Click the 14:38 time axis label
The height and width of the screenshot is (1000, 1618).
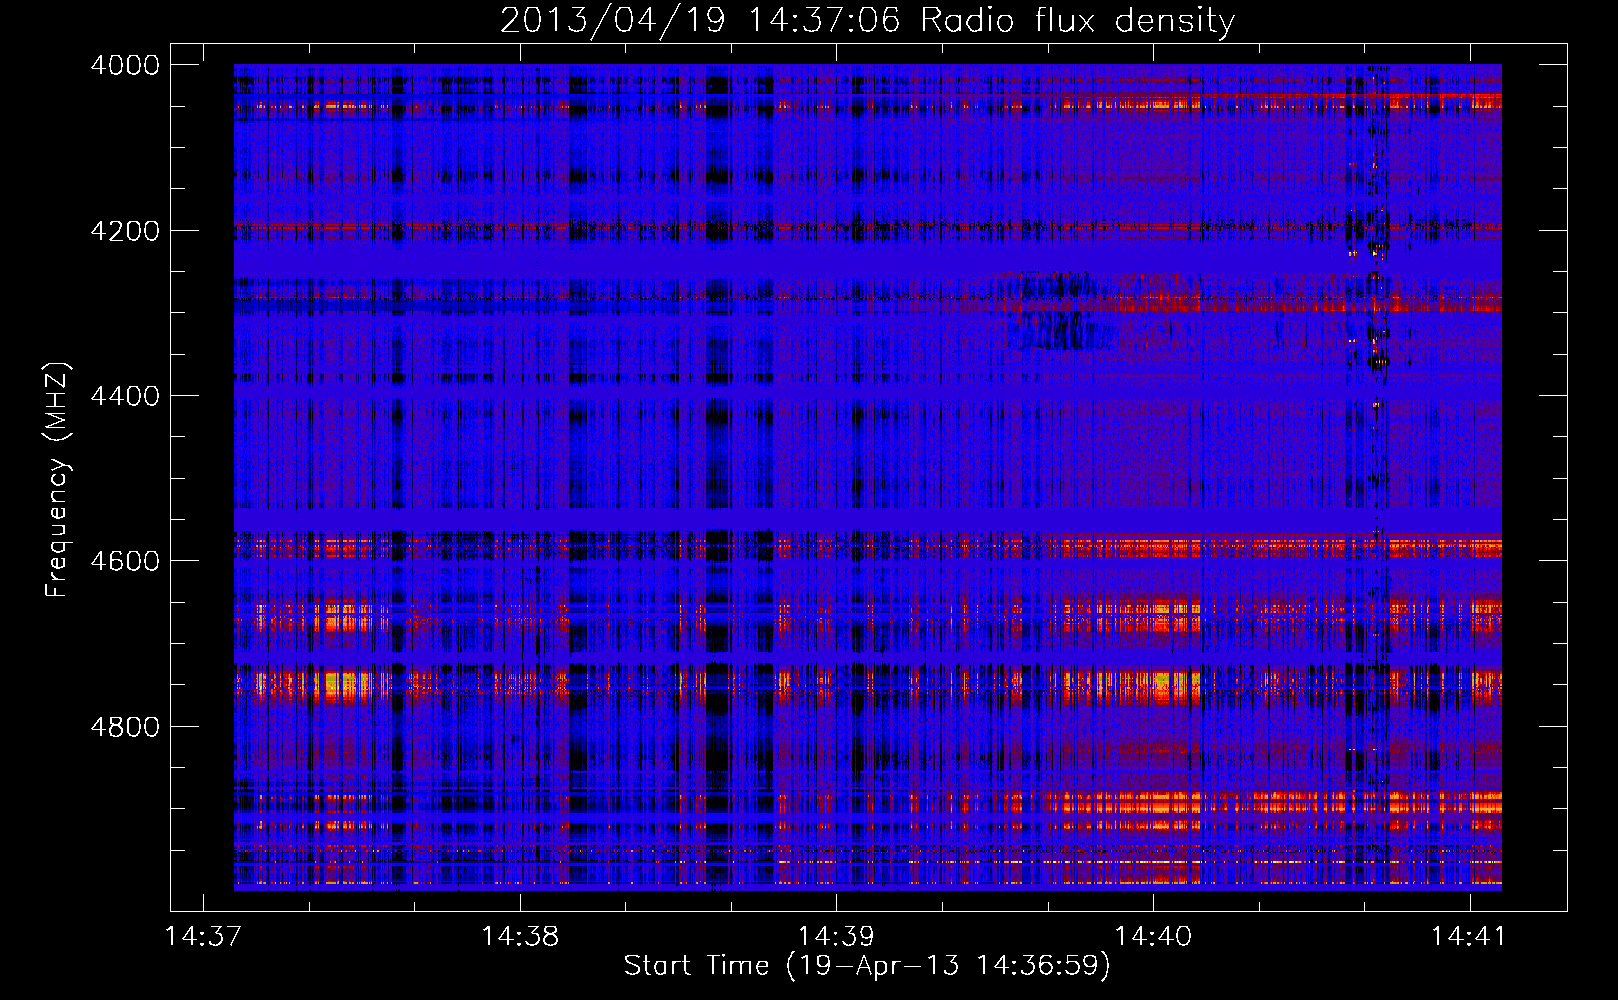pos(520,937)
